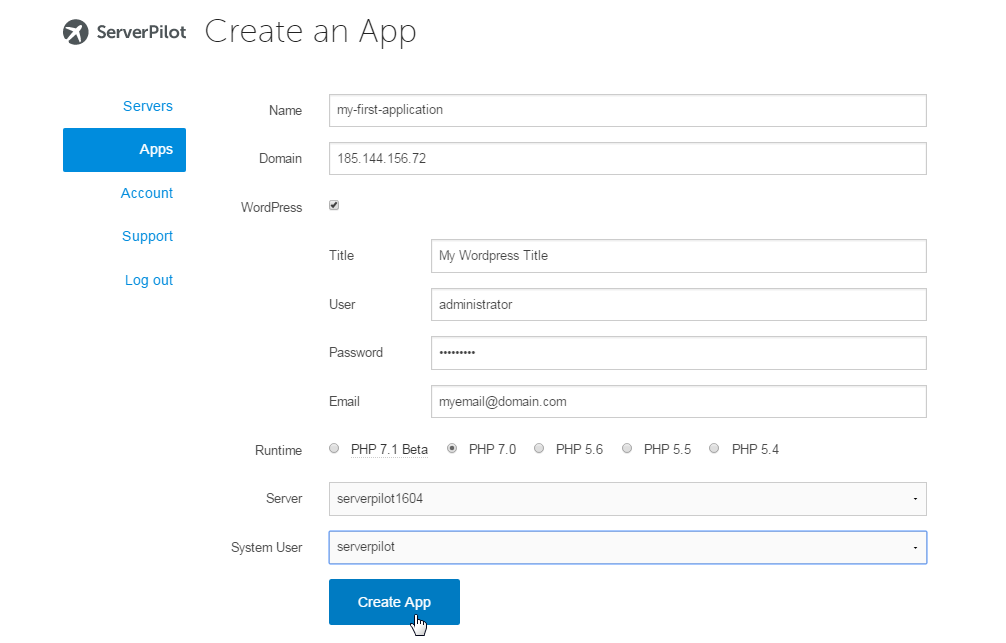Click the ServerPilot airplane logo icon

(76, 32)
